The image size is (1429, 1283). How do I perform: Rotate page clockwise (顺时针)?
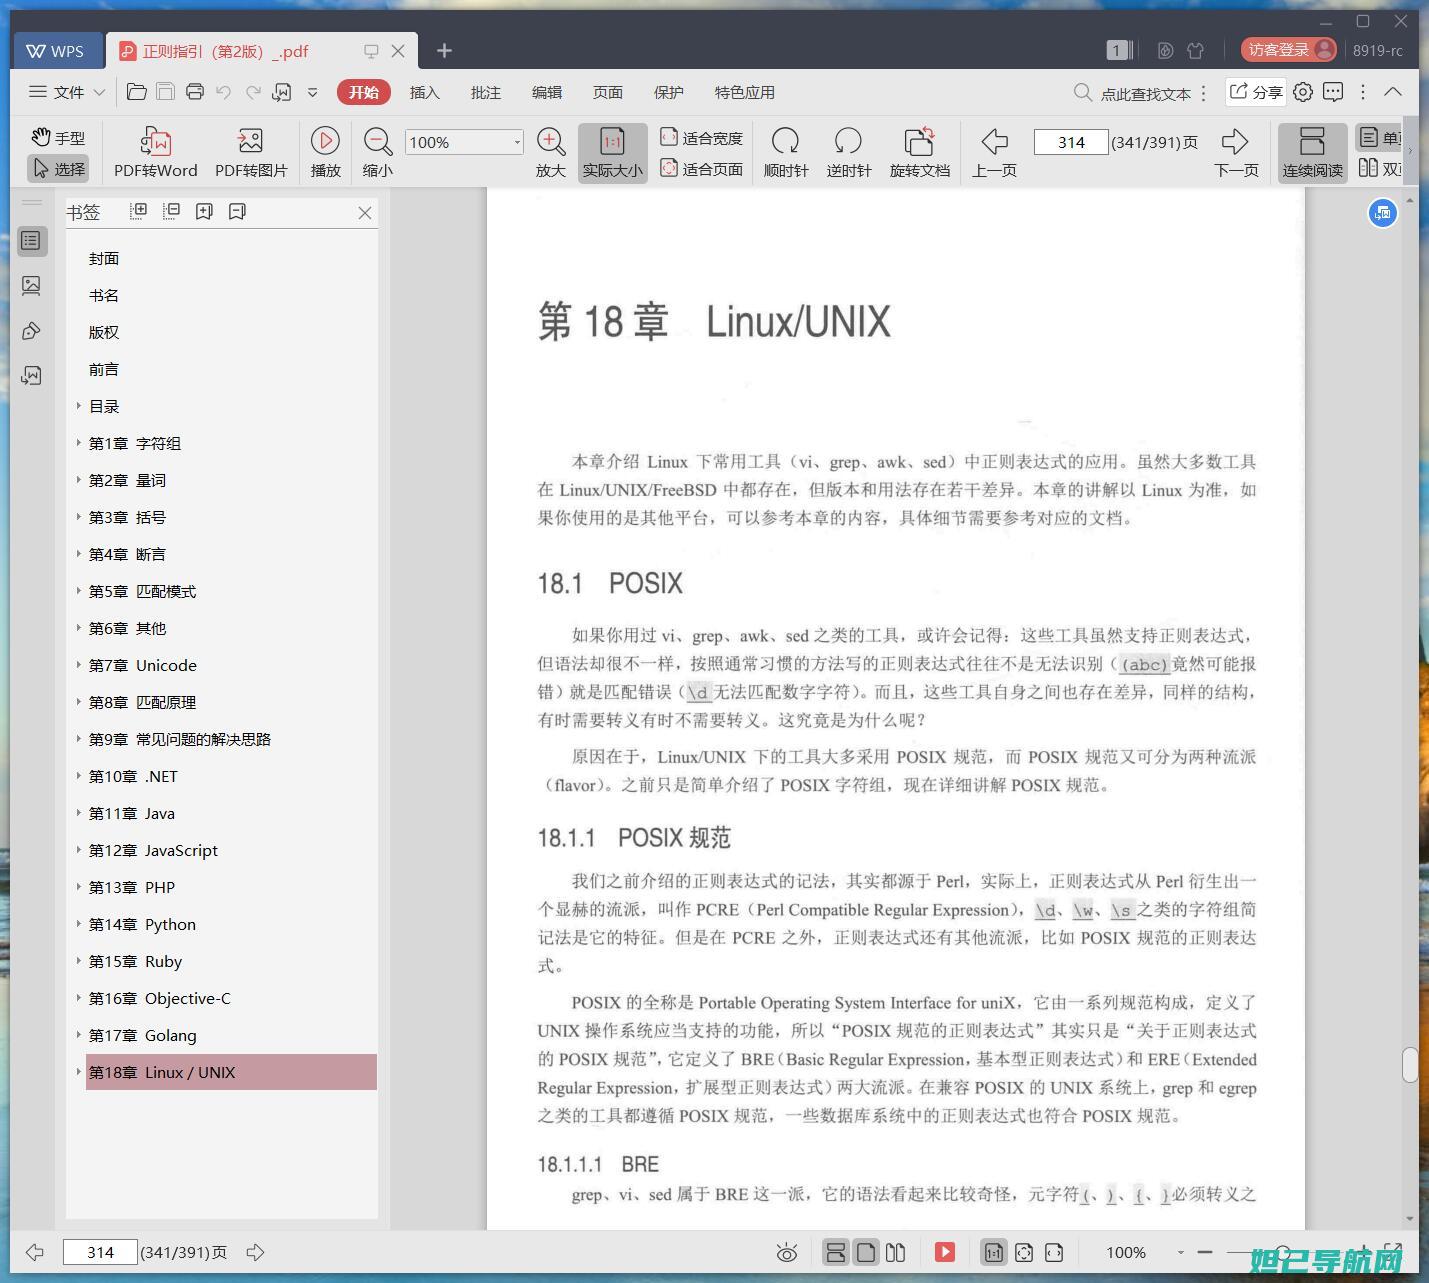coord(785,152)
